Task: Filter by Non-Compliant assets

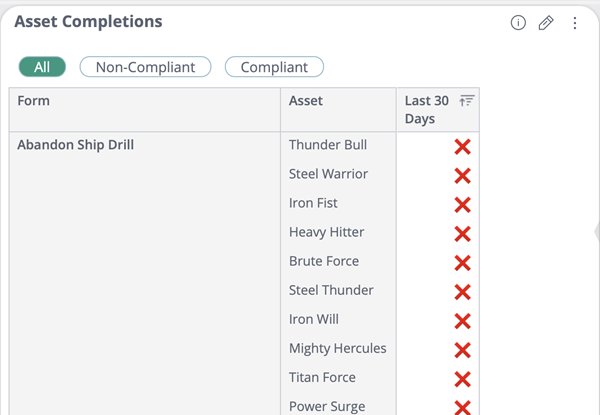Action: pos(145,67)
